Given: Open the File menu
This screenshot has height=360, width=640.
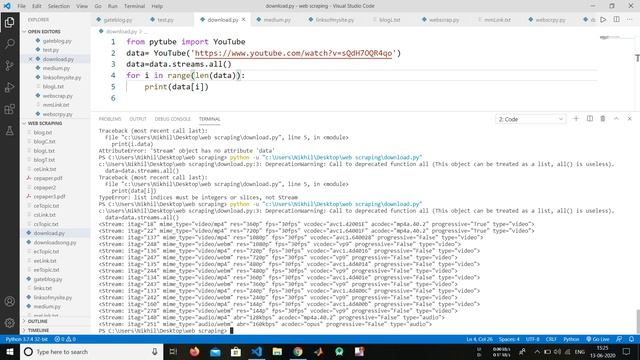Looking at the screenshot, I should 21,6.
